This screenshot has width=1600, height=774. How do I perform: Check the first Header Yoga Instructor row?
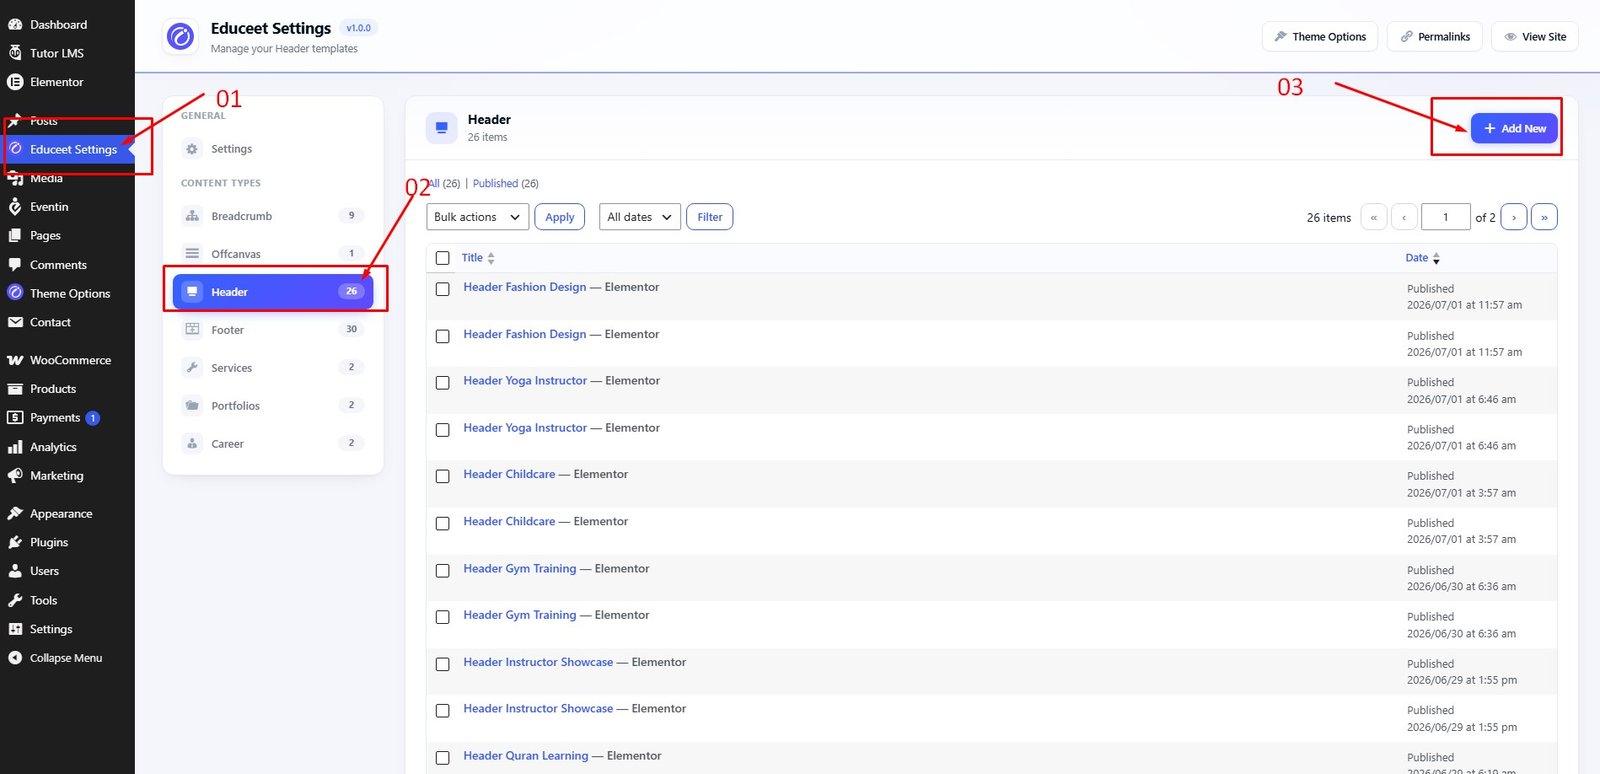point(443,383)
